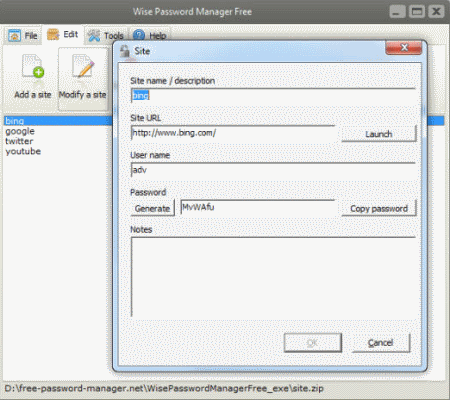Launch the bing site URL
Screen dimensions: 450x400
(x=379, y=134)
